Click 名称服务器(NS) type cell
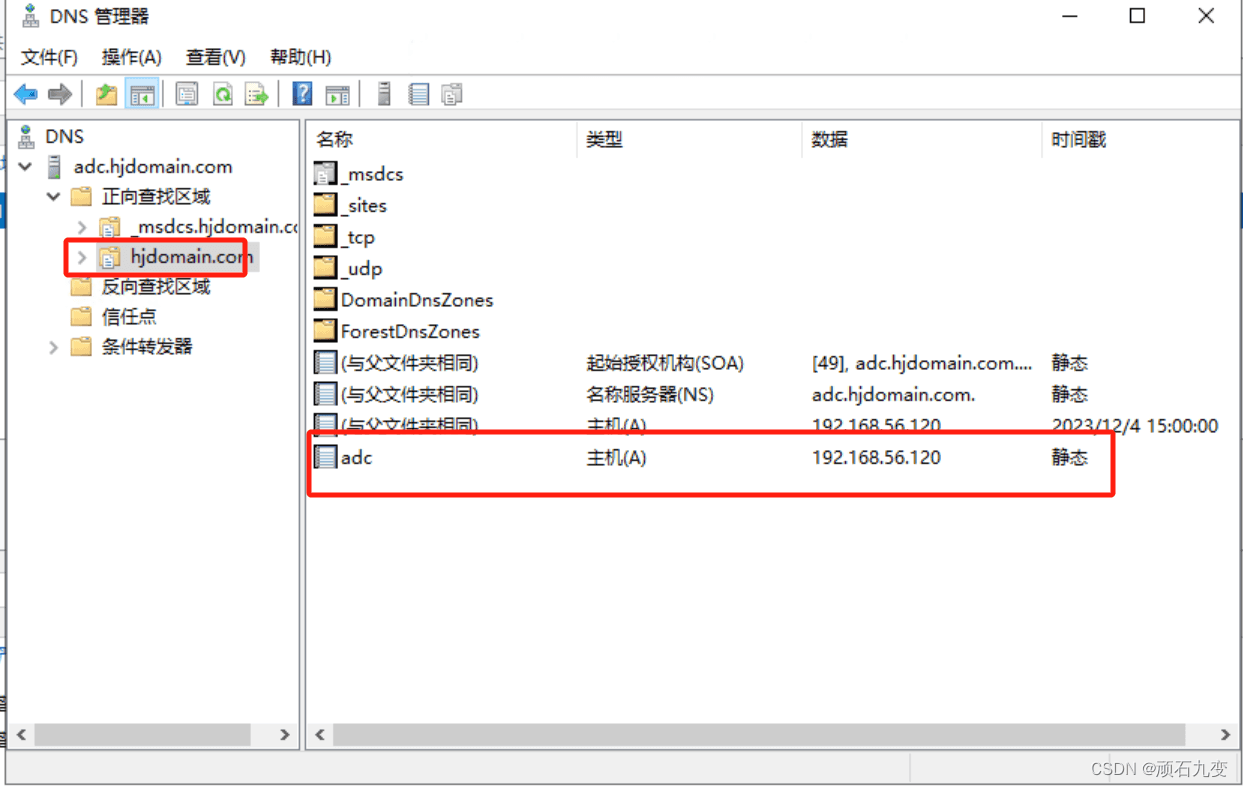The height and width of the screenshot is (787, 1243). 650,394
